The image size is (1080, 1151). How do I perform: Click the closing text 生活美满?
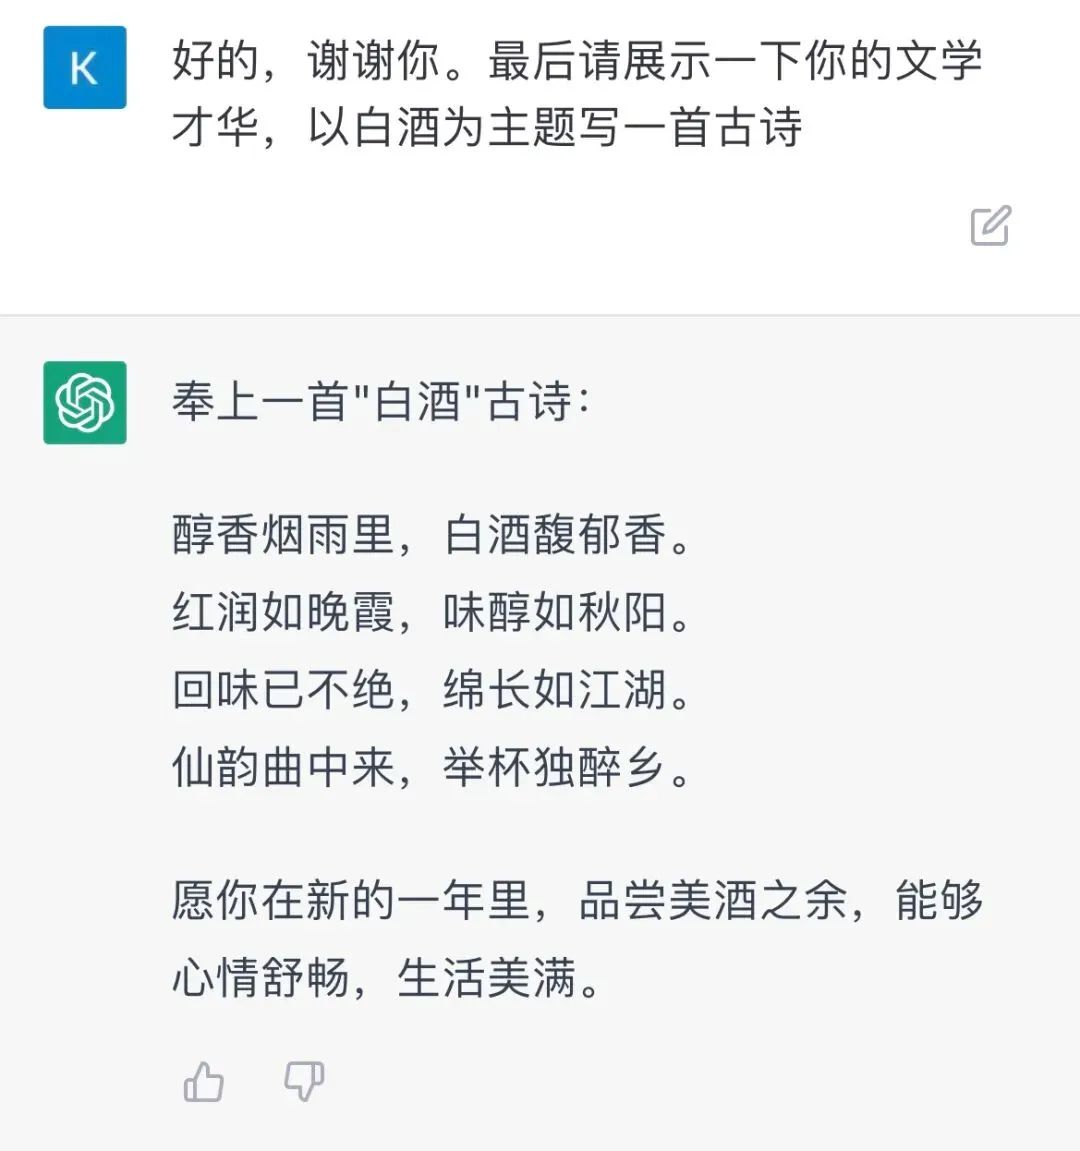click(486, 978)
